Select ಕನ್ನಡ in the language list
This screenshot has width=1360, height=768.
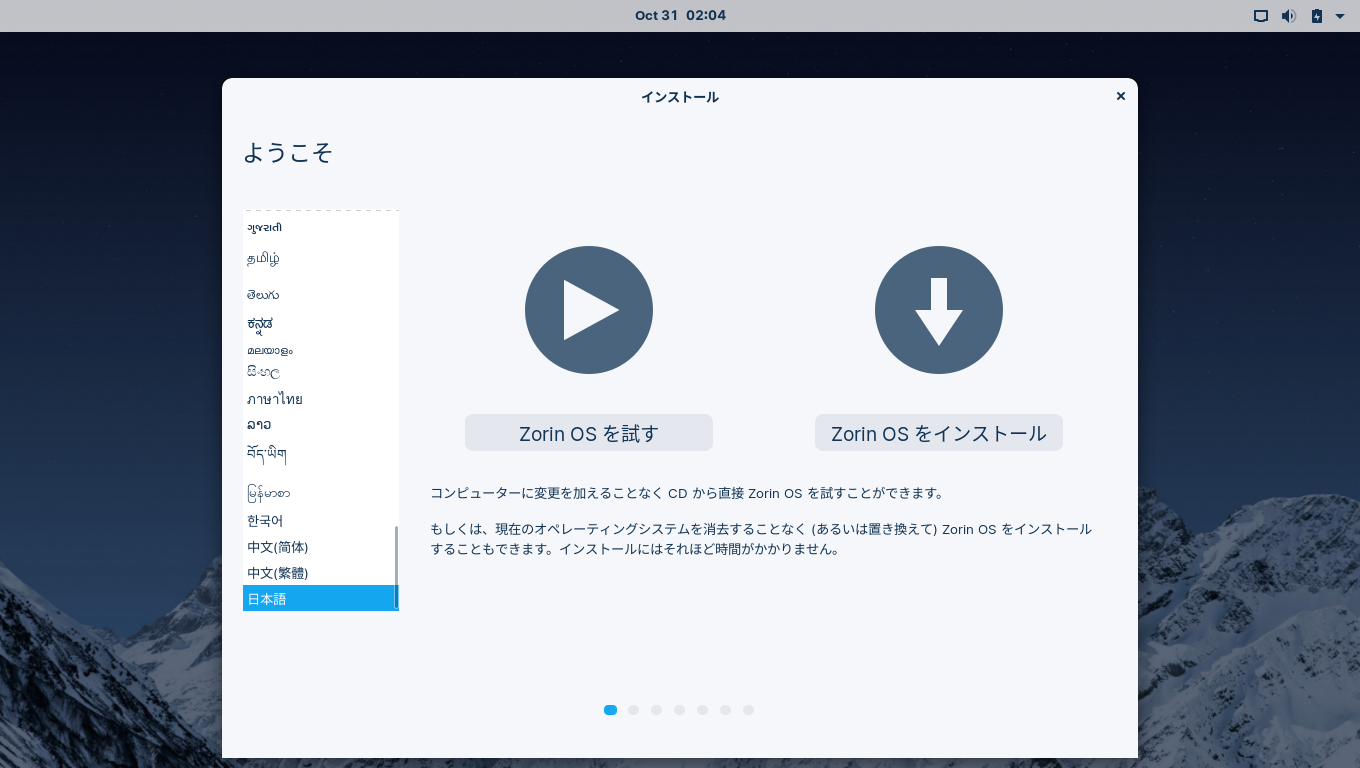click(320, 324)
